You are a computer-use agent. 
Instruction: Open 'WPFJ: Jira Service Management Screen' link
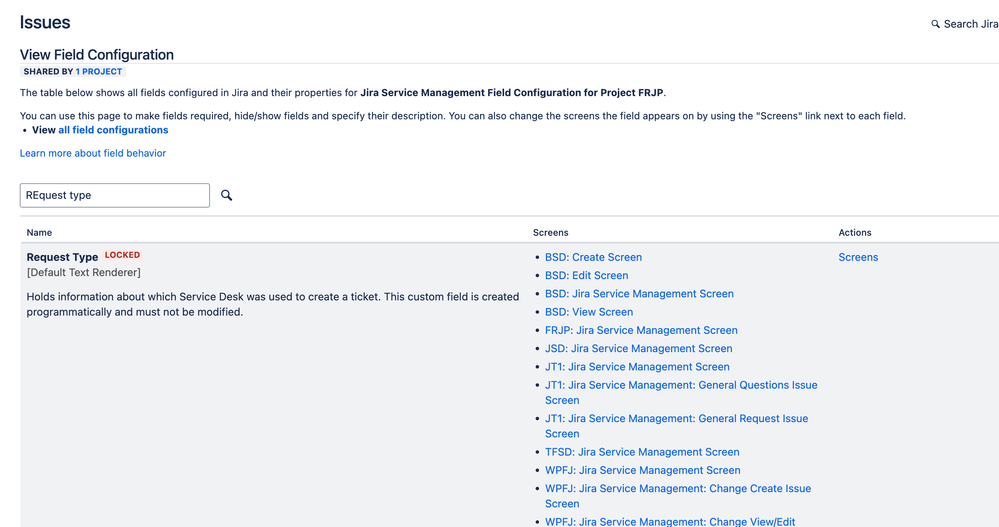point(642,470)
